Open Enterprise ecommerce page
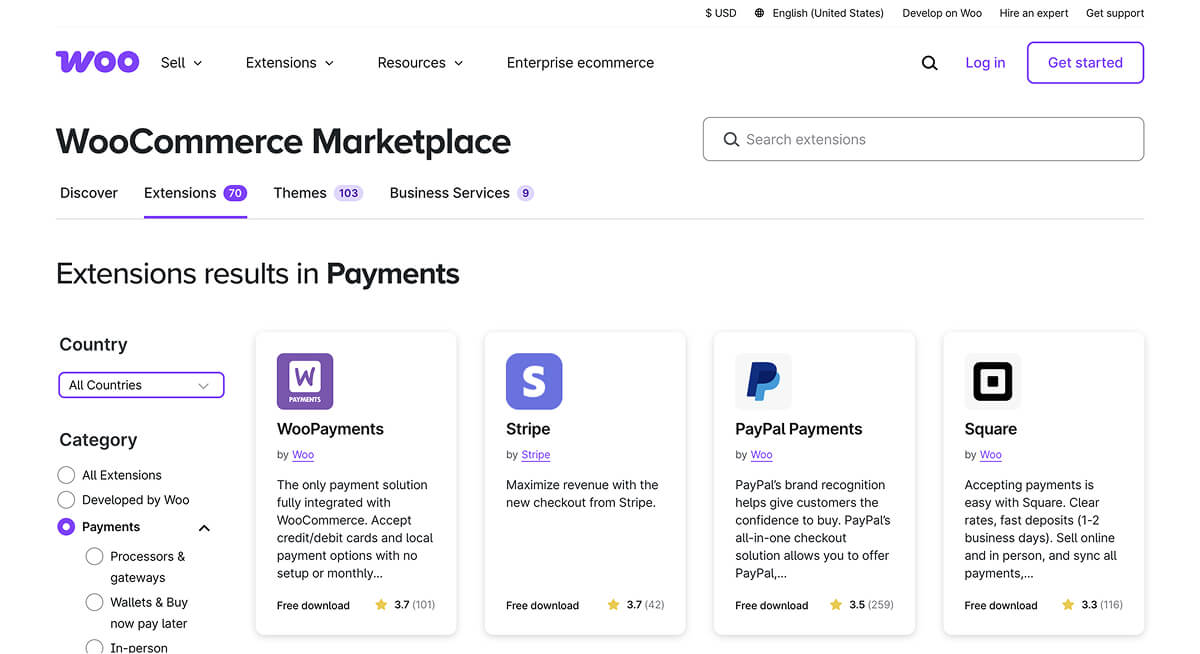This screenshot has width=1200, height=654. pyautogui.click(x=580, y=63)
